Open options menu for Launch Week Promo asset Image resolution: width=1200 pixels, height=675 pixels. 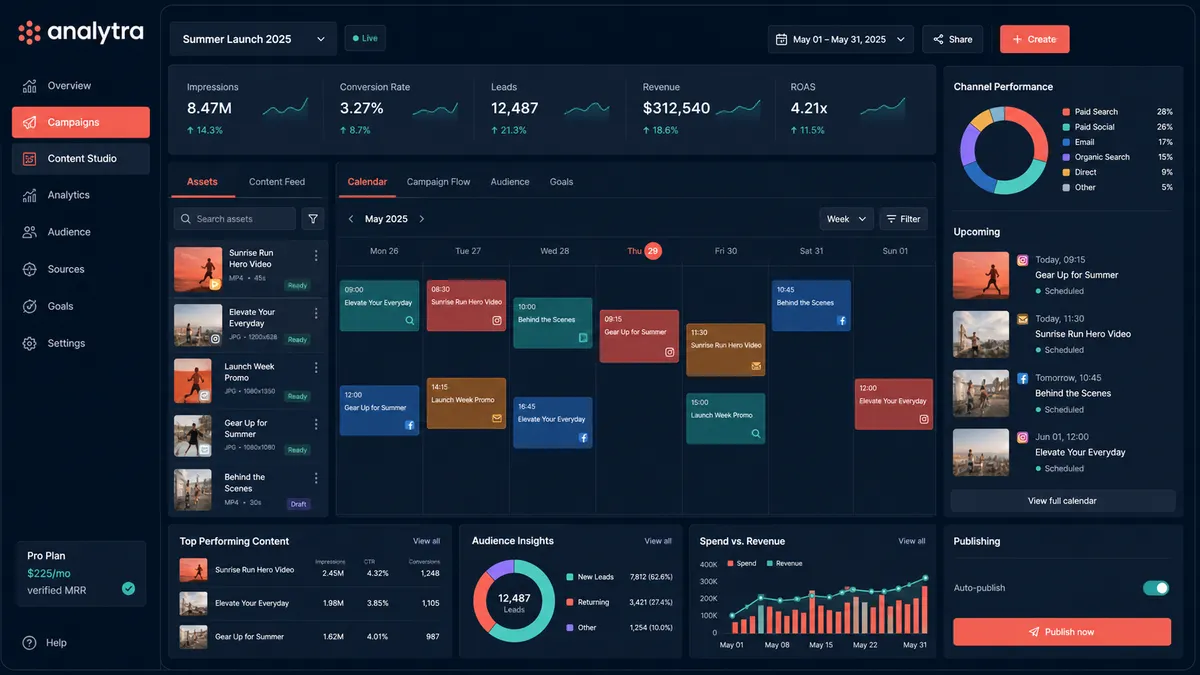(x=316, y=368)
